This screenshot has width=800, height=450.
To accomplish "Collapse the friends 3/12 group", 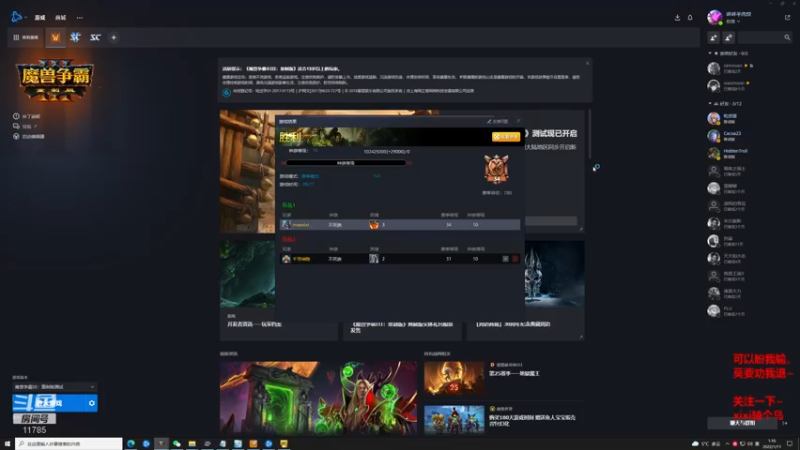I will (710, 104).
